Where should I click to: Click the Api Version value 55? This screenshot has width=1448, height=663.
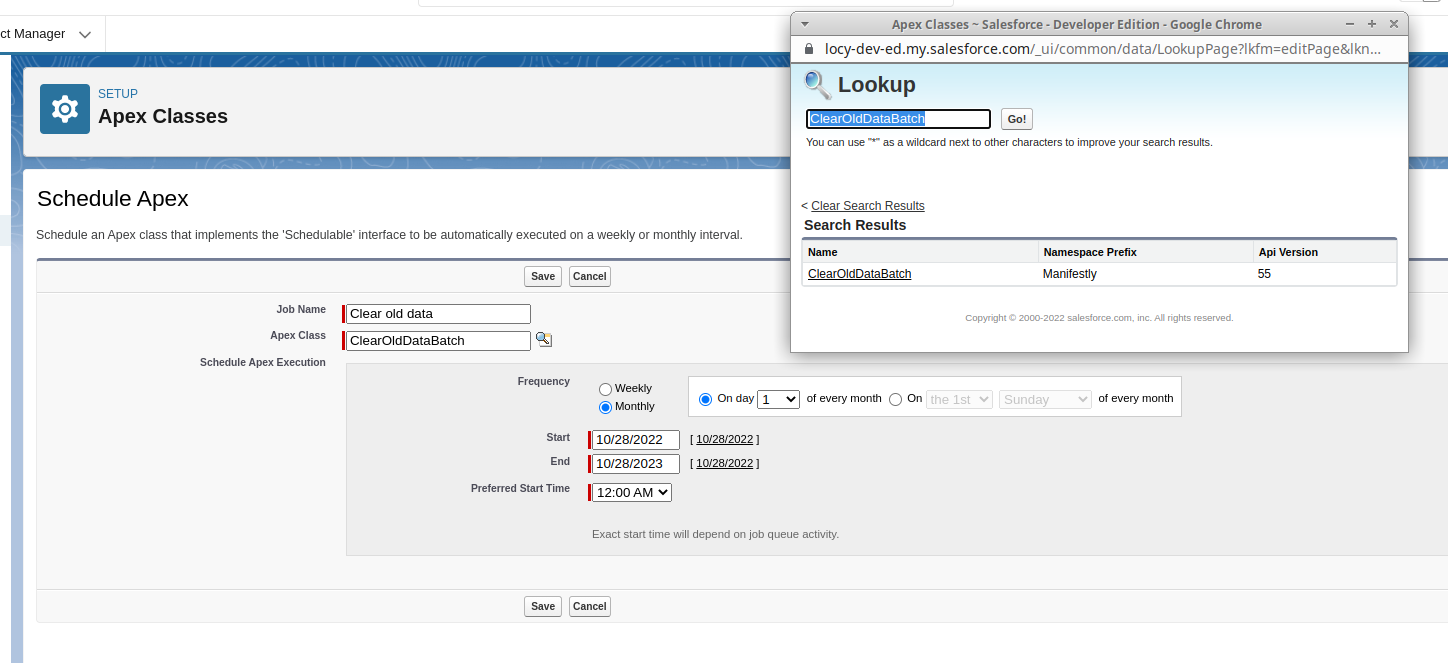1265,274
